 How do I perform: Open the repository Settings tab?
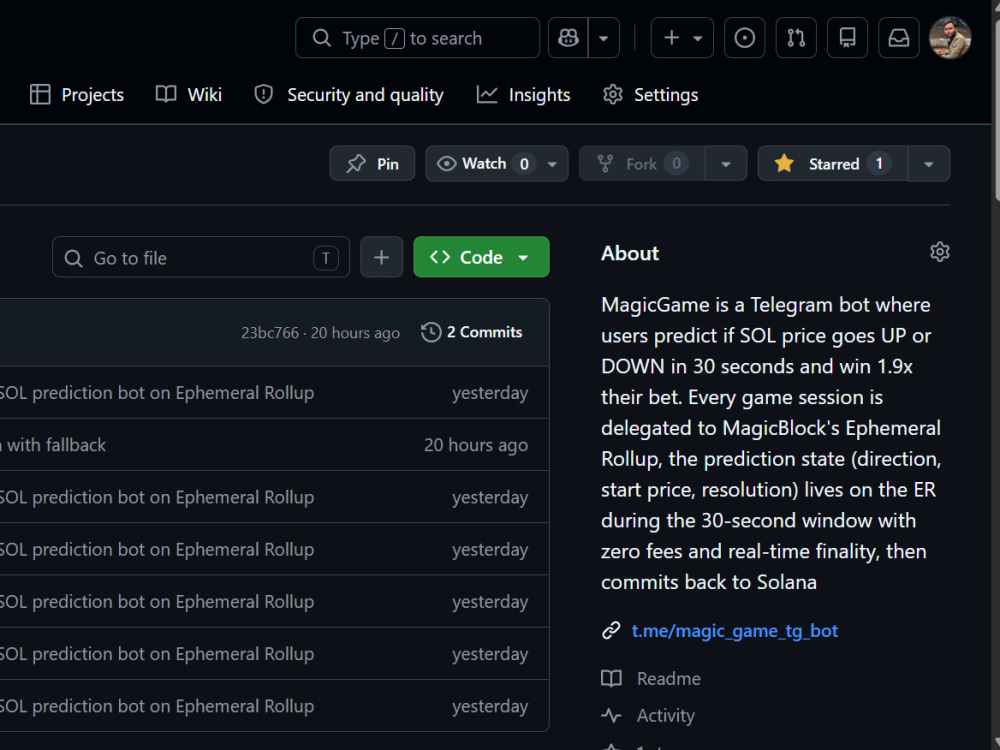(x=651, y=95)
